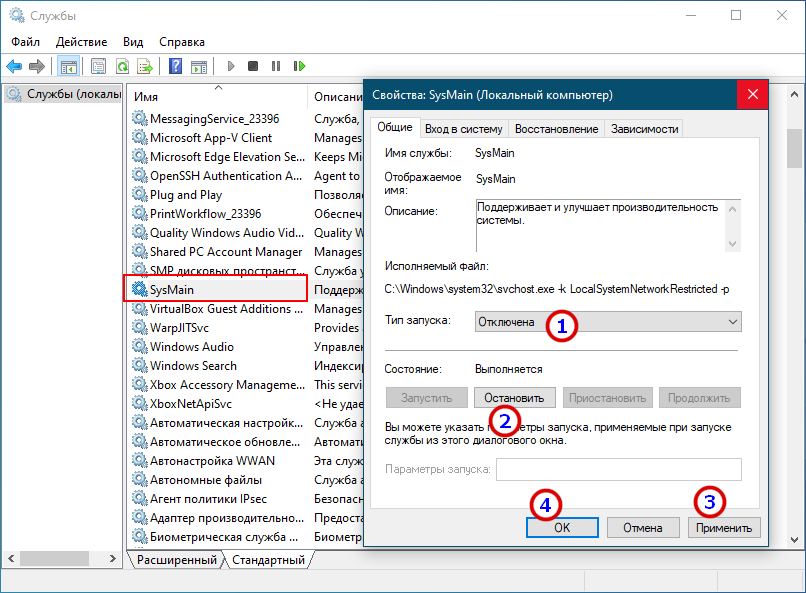Select the Windows Search service row
Viewport: 806px width, 593px height.
[x=193, y=366]
